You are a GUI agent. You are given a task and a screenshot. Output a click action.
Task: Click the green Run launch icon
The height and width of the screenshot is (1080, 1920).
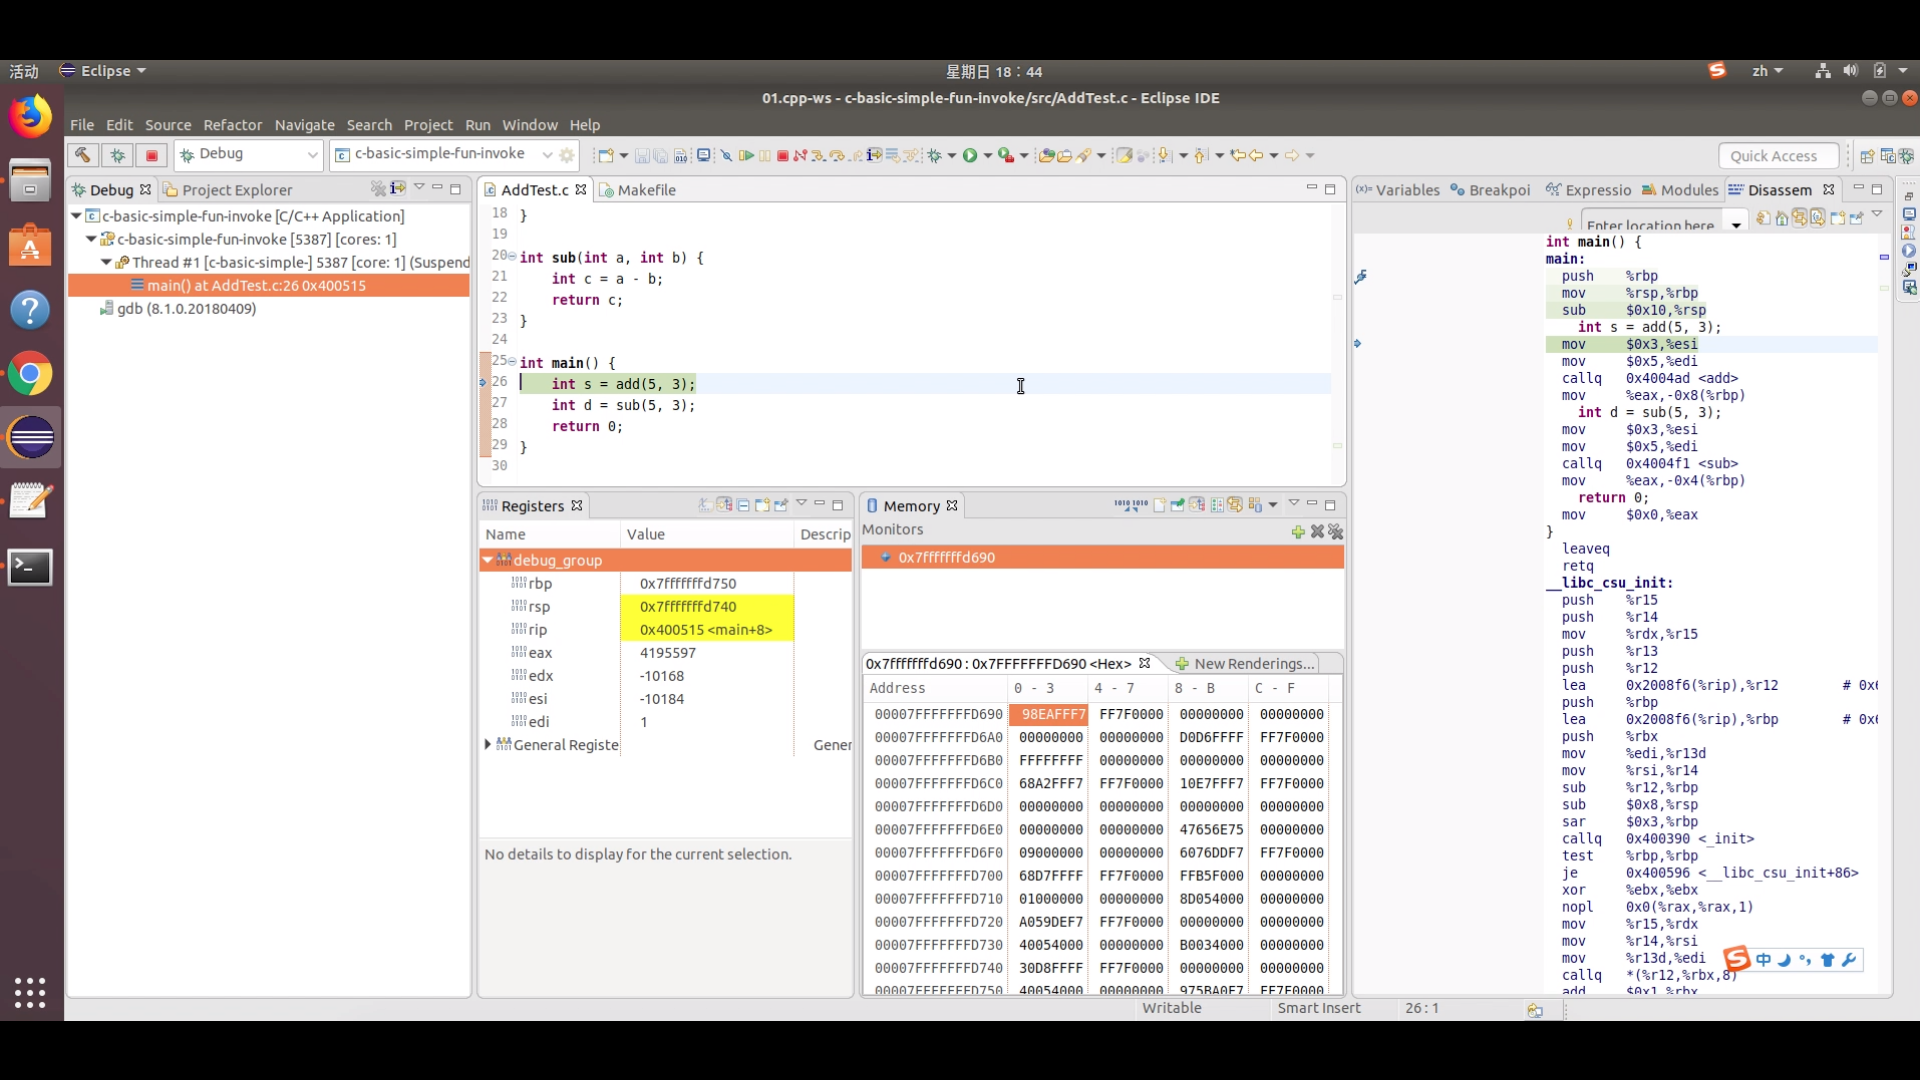(970, 155)
